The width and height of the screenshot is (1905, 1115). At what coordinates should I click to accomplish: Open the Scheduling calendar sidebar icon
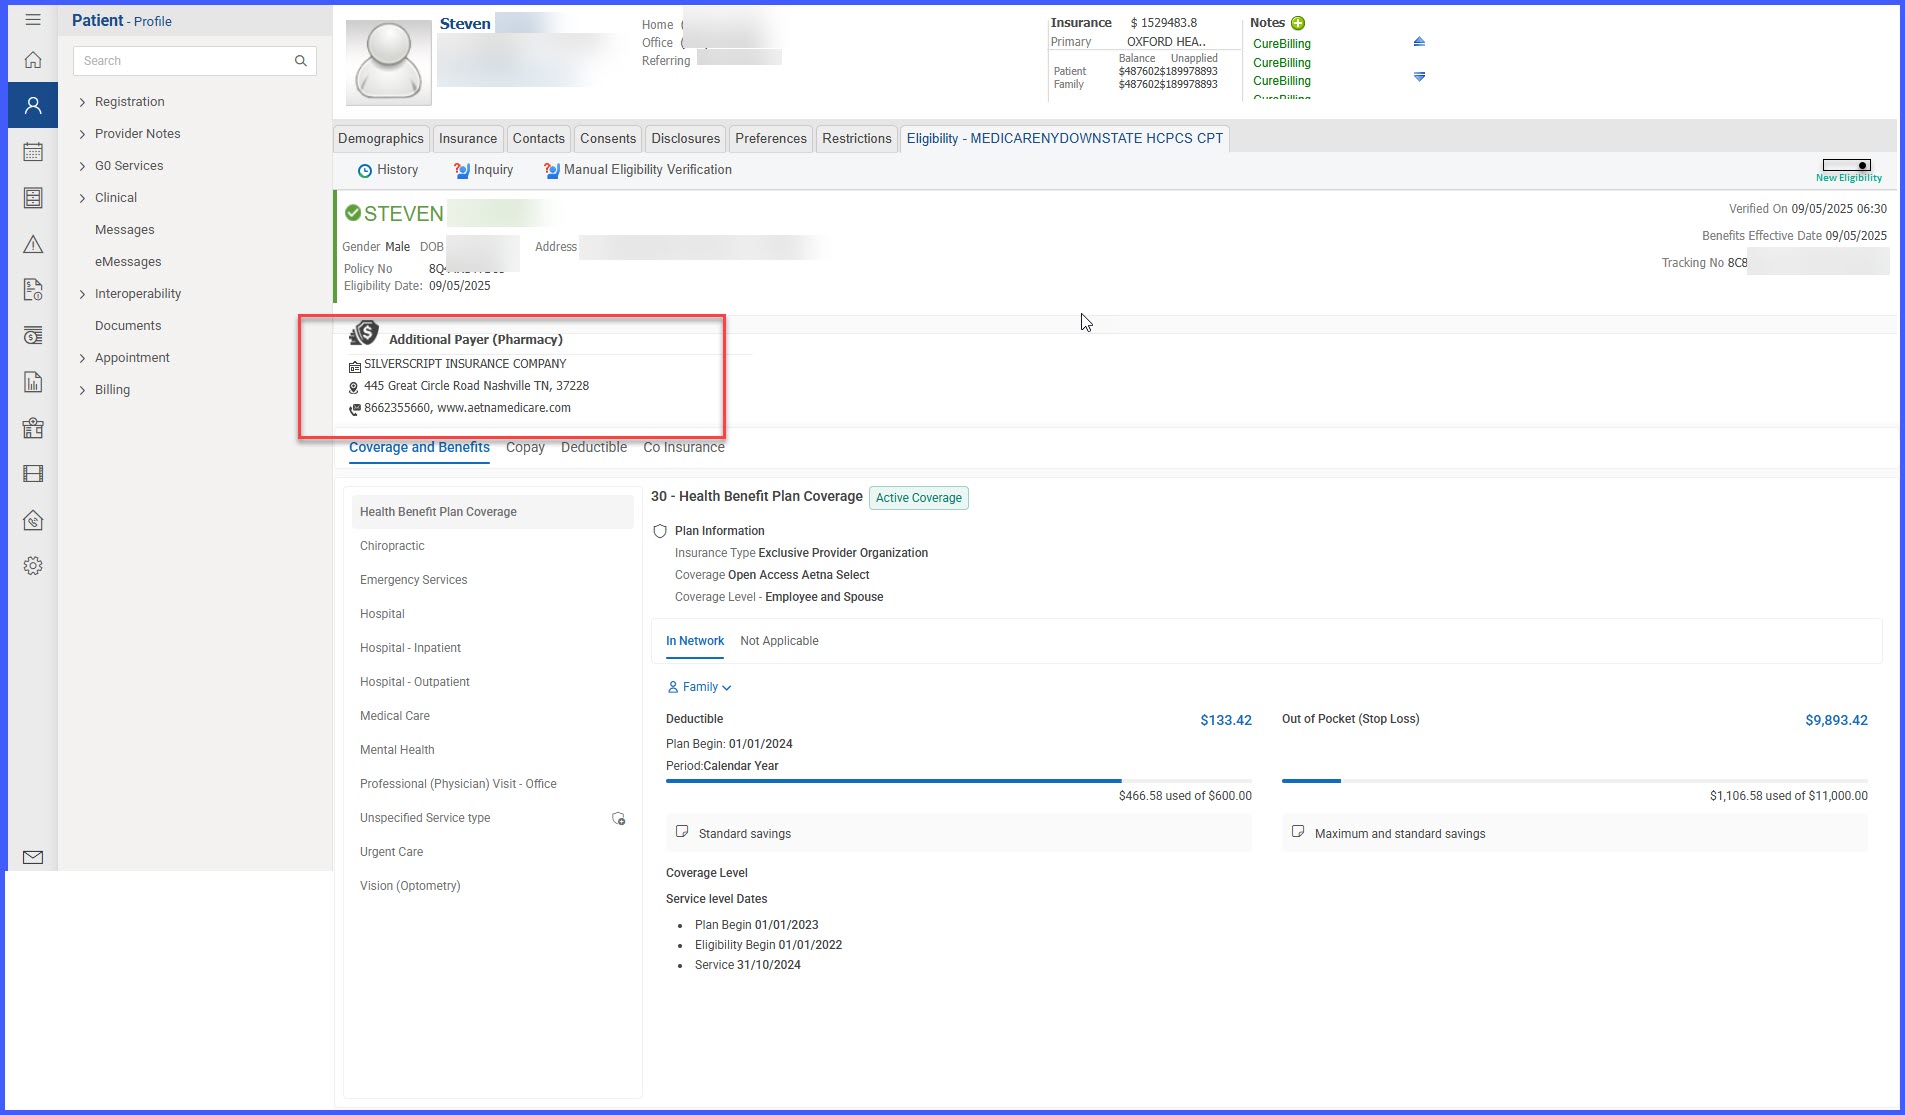[33, 152]
